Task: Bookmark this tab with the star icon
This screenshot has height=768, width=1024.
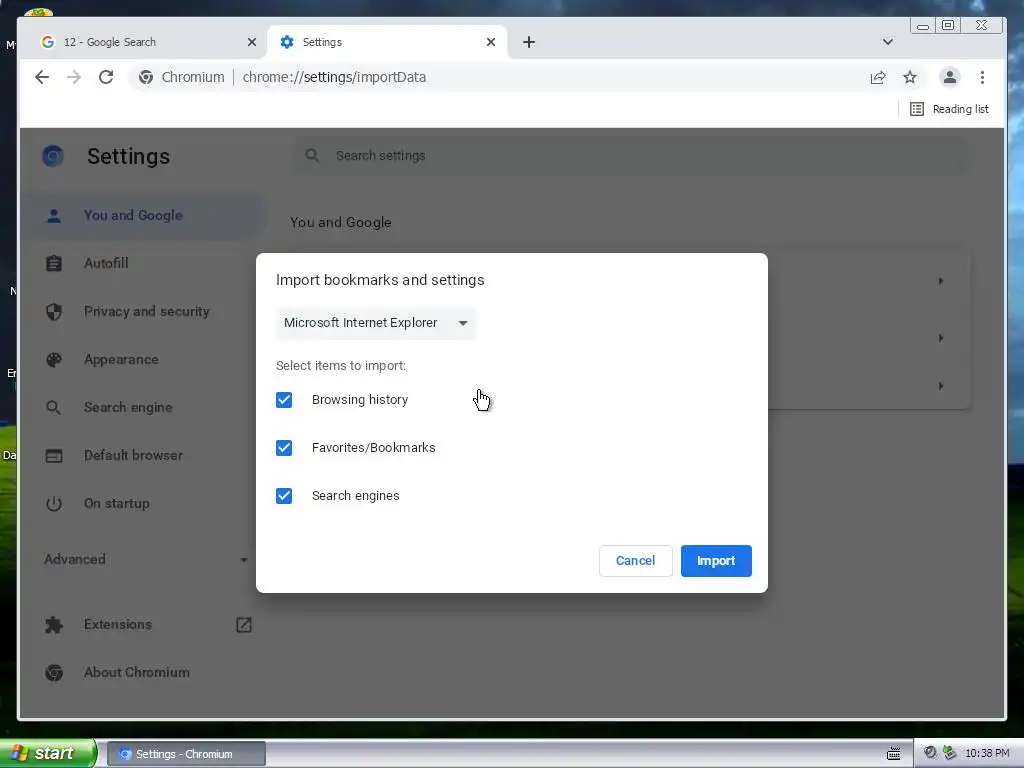Action: (910, 77)
